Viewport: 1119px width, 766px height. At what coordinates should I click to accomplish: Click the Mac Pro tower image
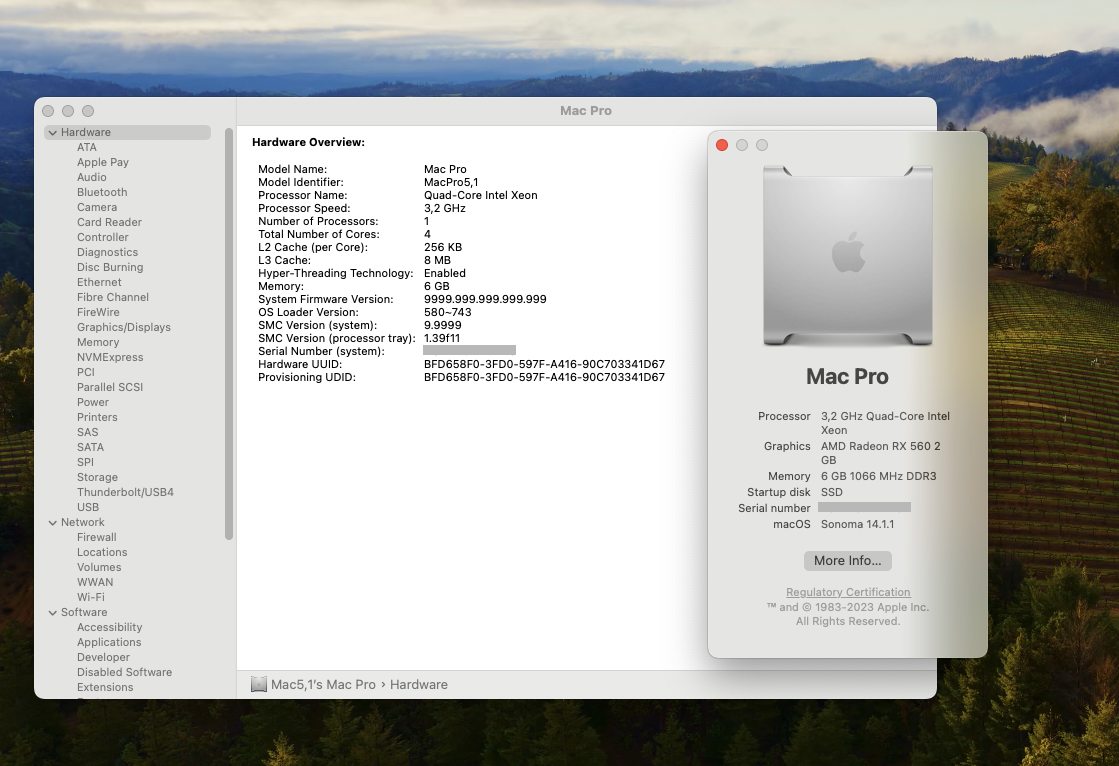click(x=848, y=256)
